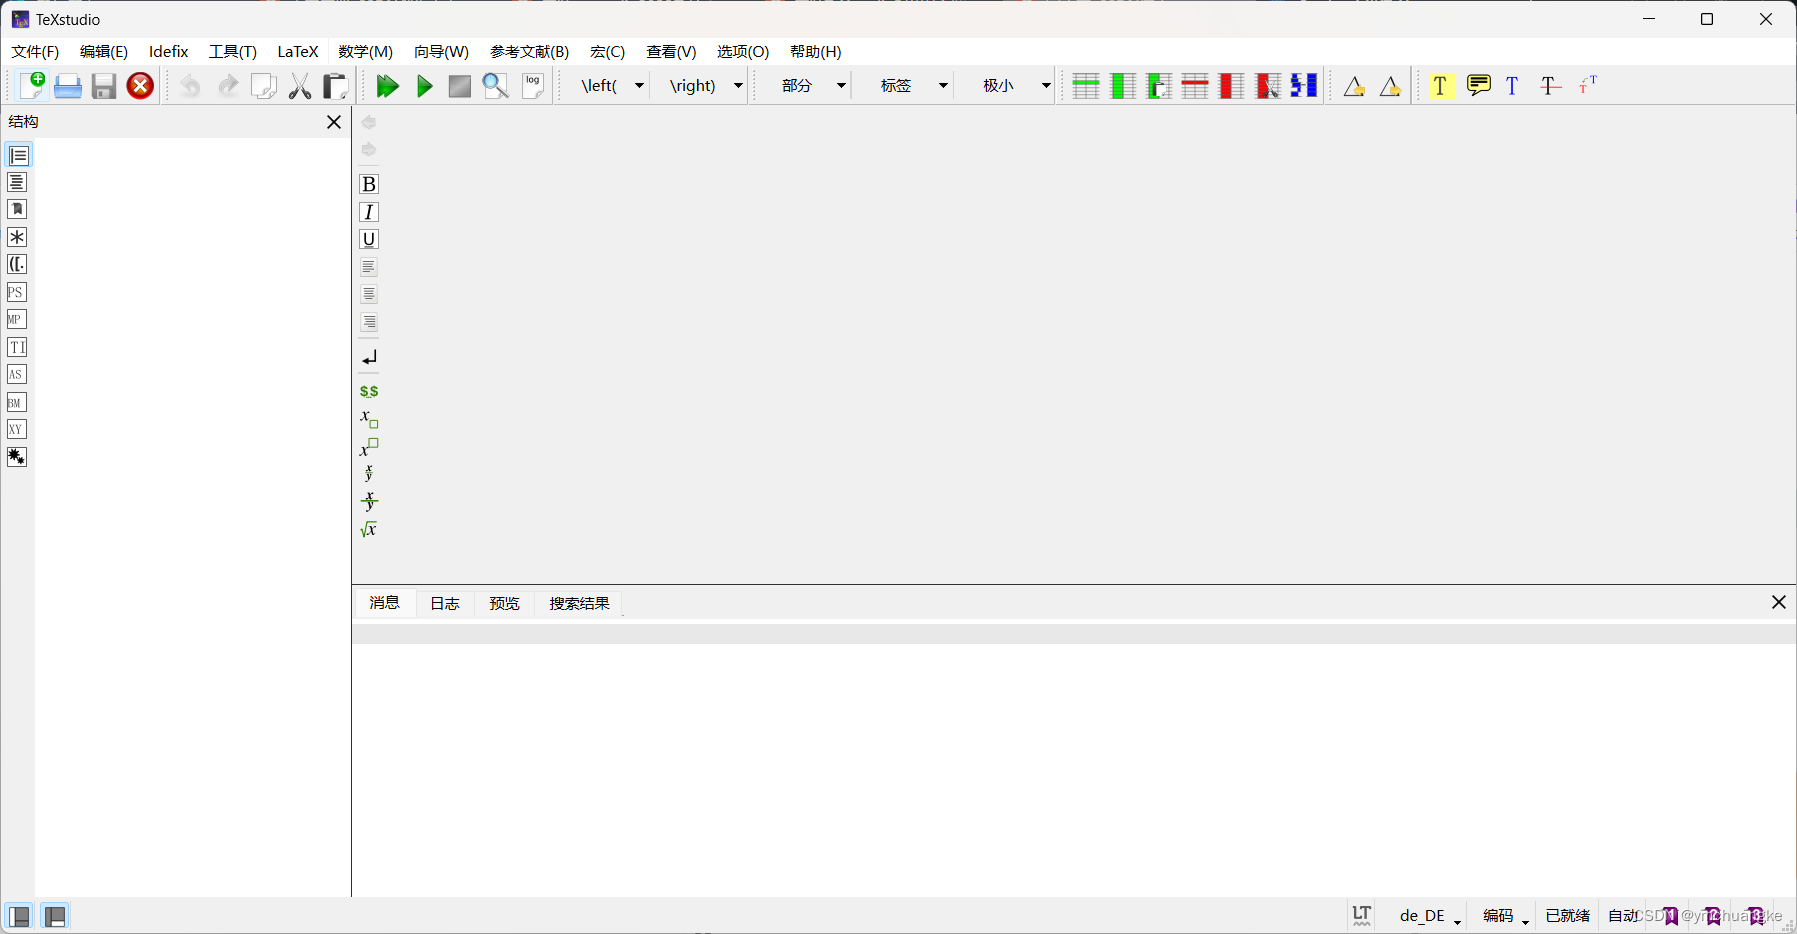Select the 消息 tab

385,603
